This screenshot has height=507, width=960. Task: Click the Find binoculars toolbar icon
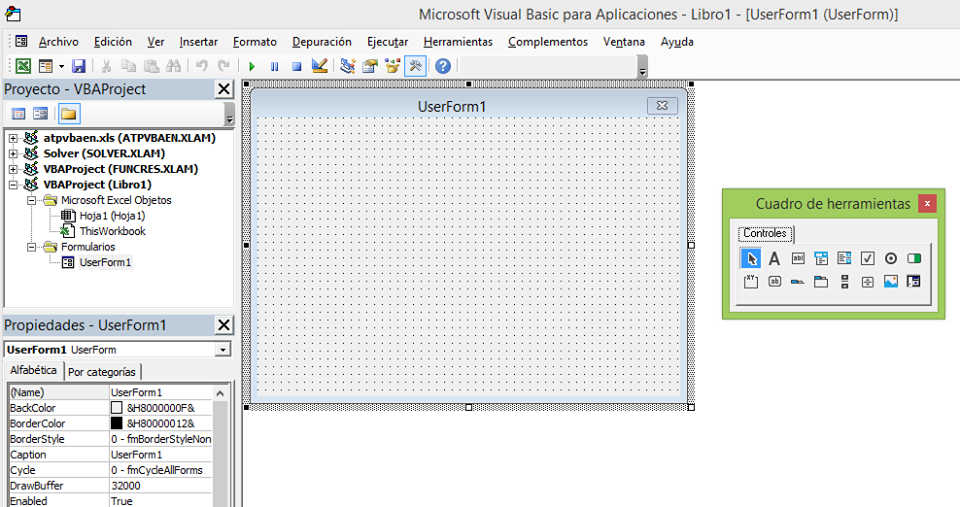point(174,66)
